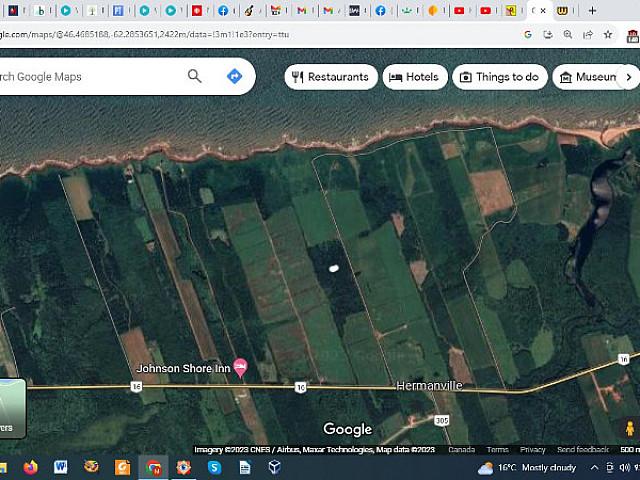Viewport: 640px width, 480px height.
Task: Open the orange G app on the taskbar
Action: [x=122, y=467]
